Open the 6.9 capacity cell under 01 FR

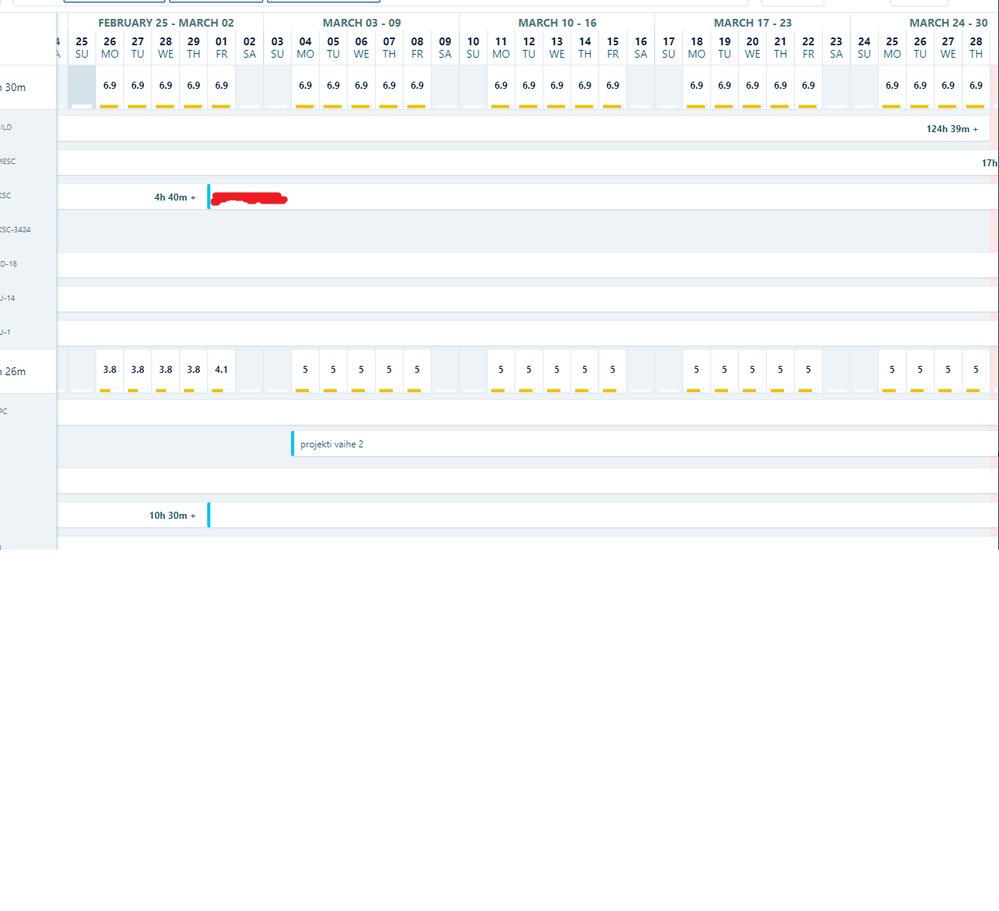click(221, 87)
